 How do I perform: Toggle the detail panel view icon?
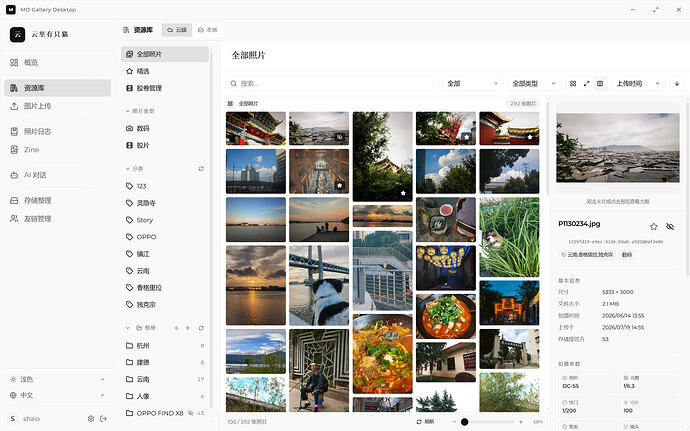pyautogui.click(x=600, y=84)
